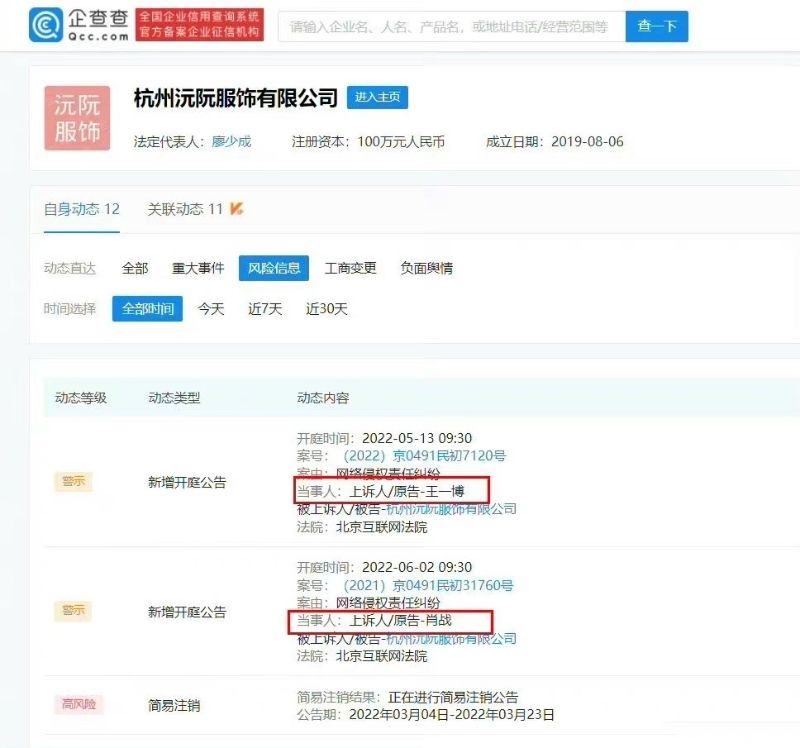Choose the 负面舆情 filter
800x748 pixels.
coord(426,268)
